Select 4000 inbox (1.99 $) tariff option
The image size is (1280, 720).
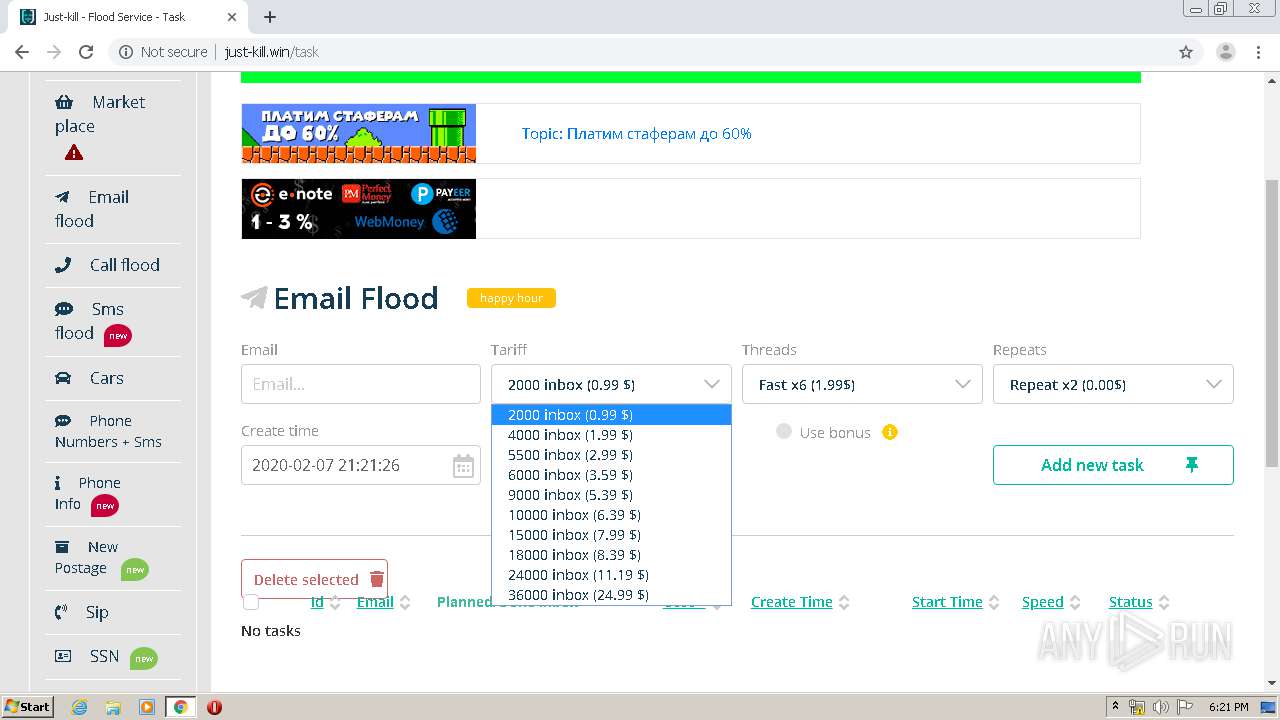[611, 435]
